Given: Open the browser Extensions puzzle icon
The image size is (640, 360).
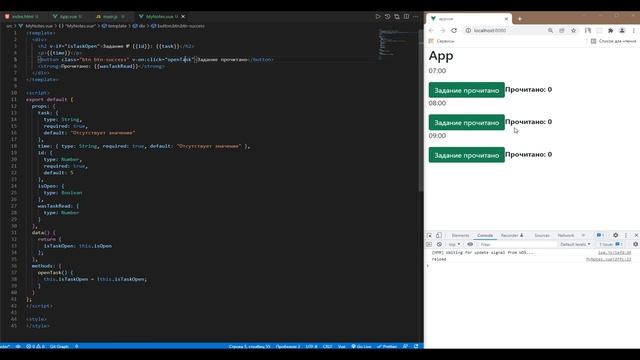Looking at the screenshot, I should click(x=611, y=31).
